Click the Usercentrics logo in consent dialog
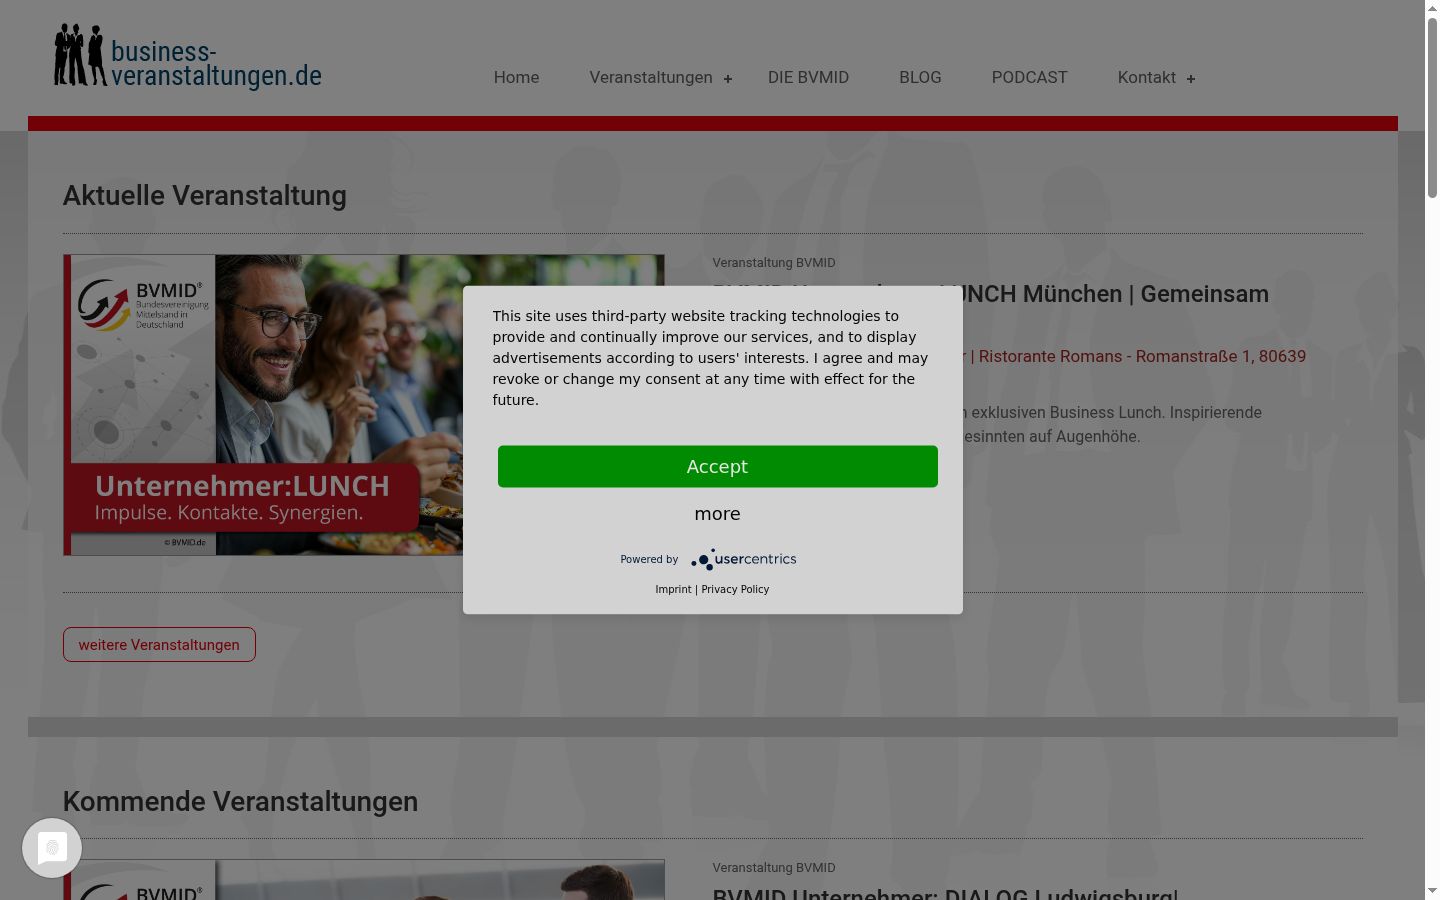This screenshot has width=1440, height=900. (x=743, y=559)
